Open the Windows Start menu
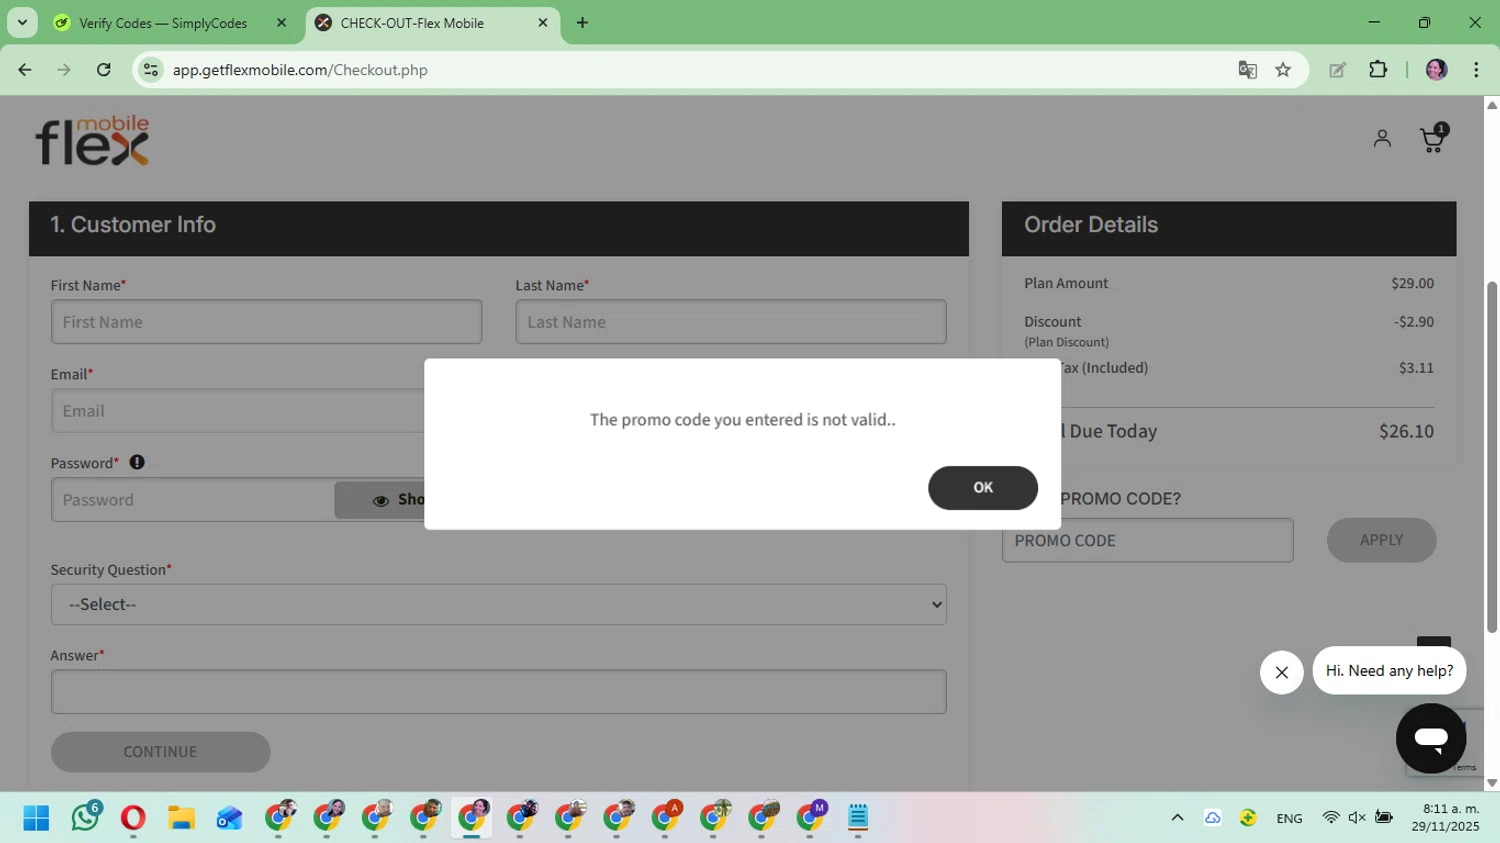Screen dimensions: 1500x843 point(36,818)
